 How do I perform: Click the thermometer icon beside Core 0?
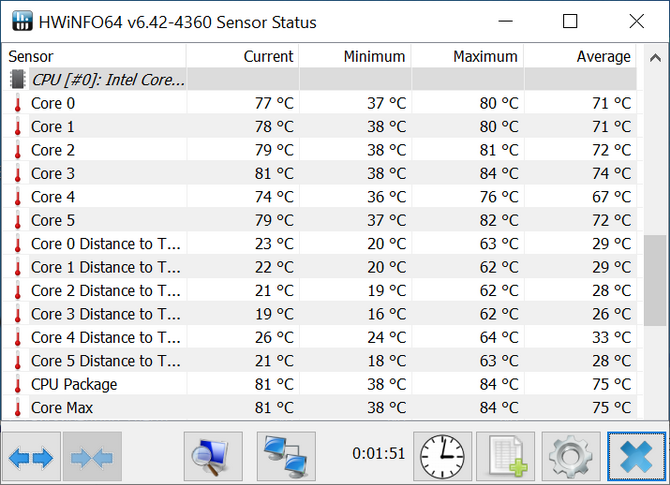(18, 103)
